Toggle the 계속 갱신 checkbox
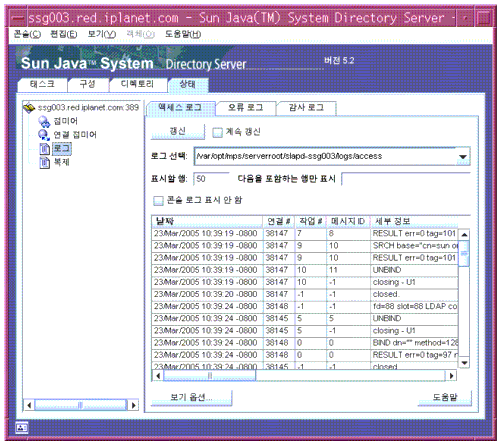Viewport: 499px width, 442px height. 217,133
